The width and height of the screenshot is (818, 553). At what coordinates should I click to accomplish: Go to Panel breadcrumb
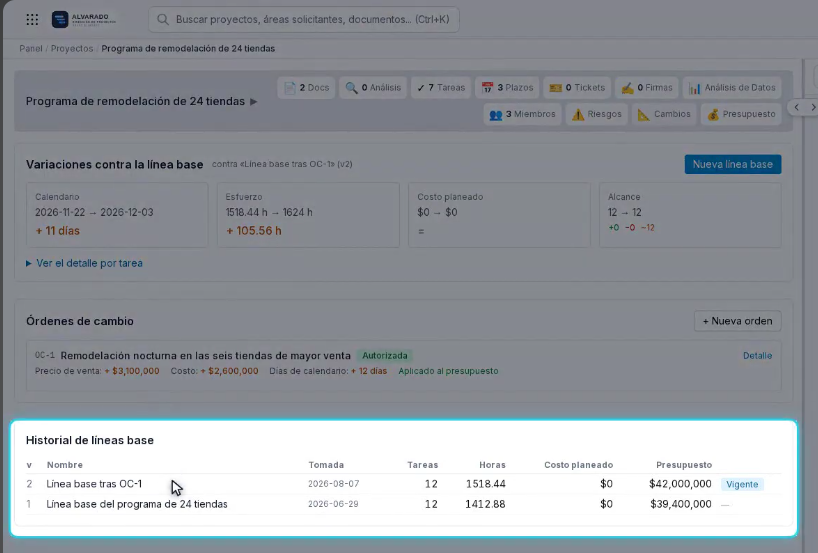tap(31, 49)
